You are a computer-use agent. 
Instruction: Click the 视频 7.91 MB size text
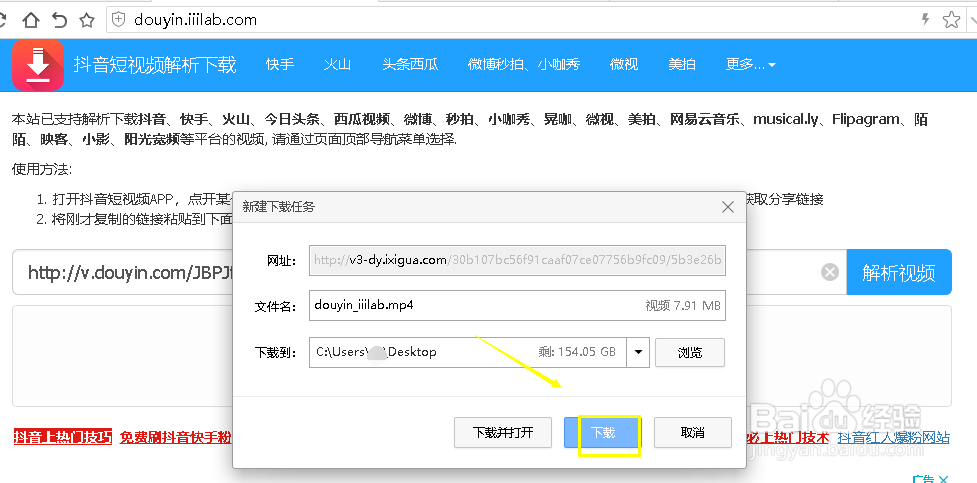click(x=683, y=306)
